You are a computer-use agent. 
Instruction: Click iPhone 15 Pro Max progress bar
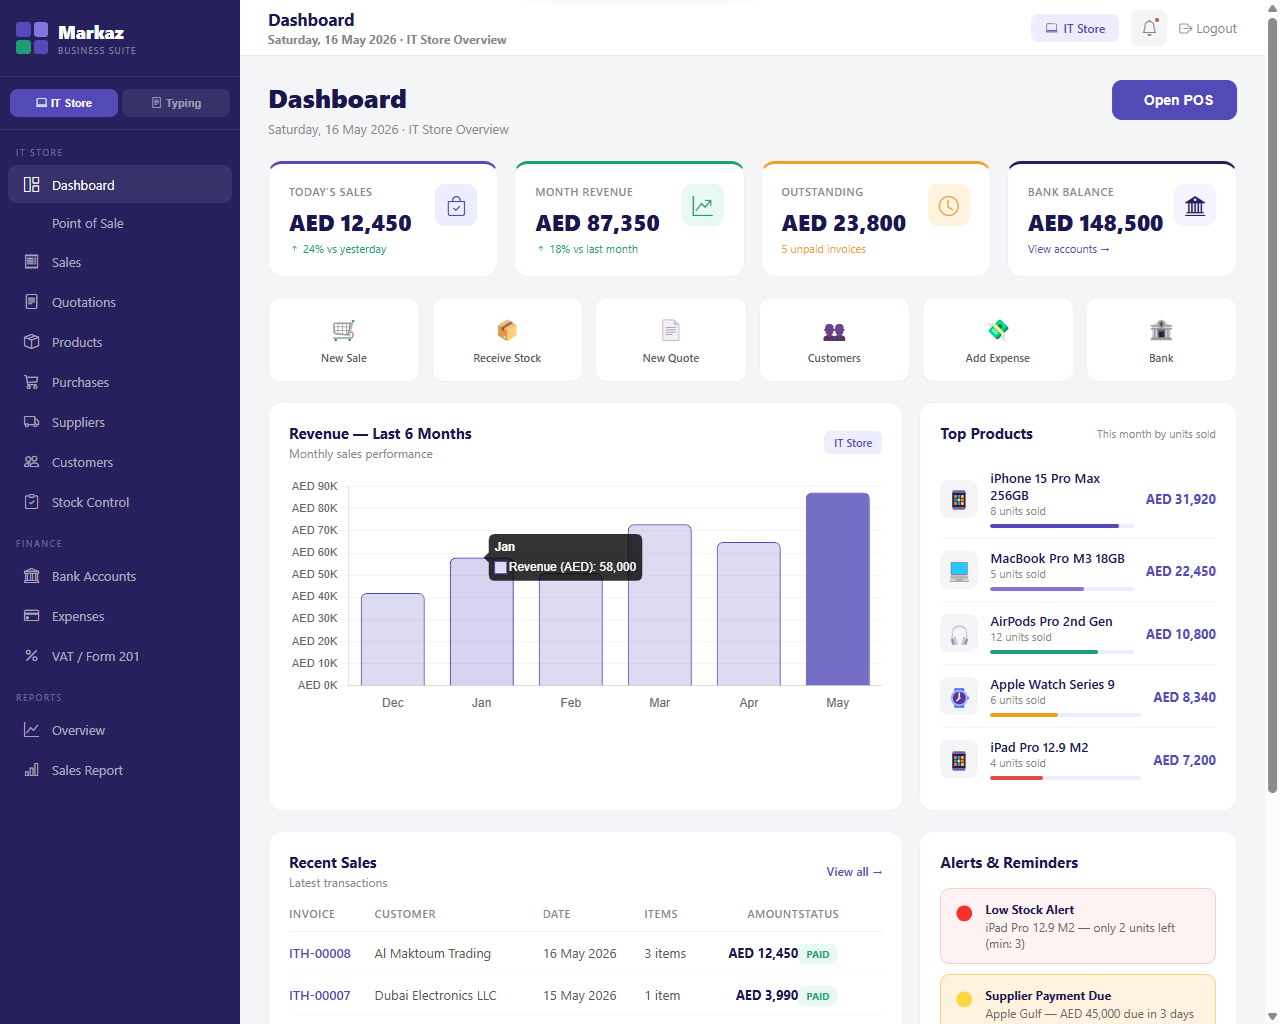coord(1062,526)
